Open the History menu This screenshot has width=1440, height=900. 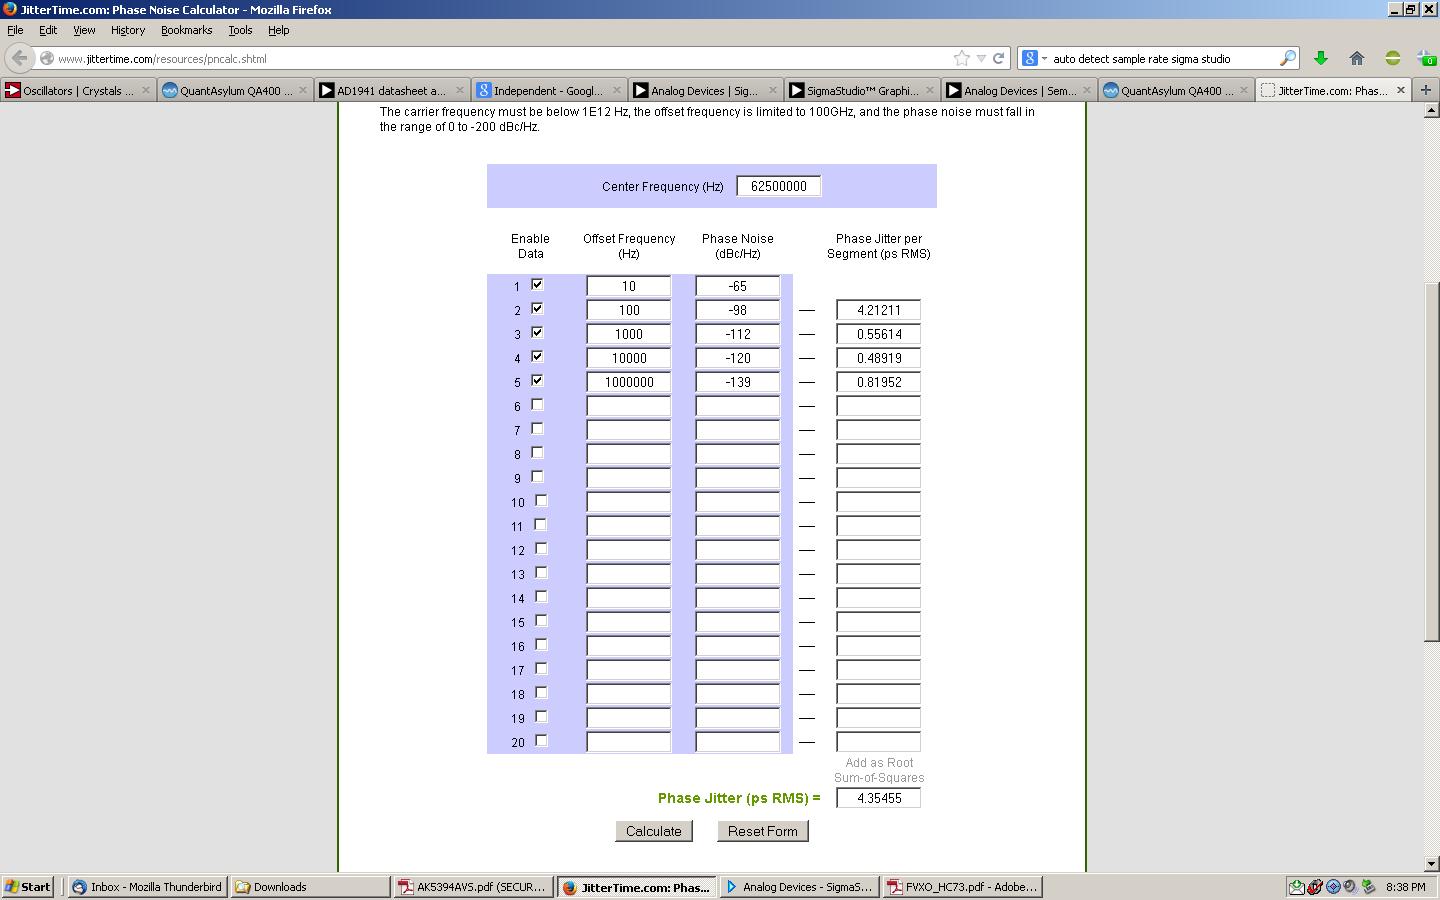click(128, 30)
